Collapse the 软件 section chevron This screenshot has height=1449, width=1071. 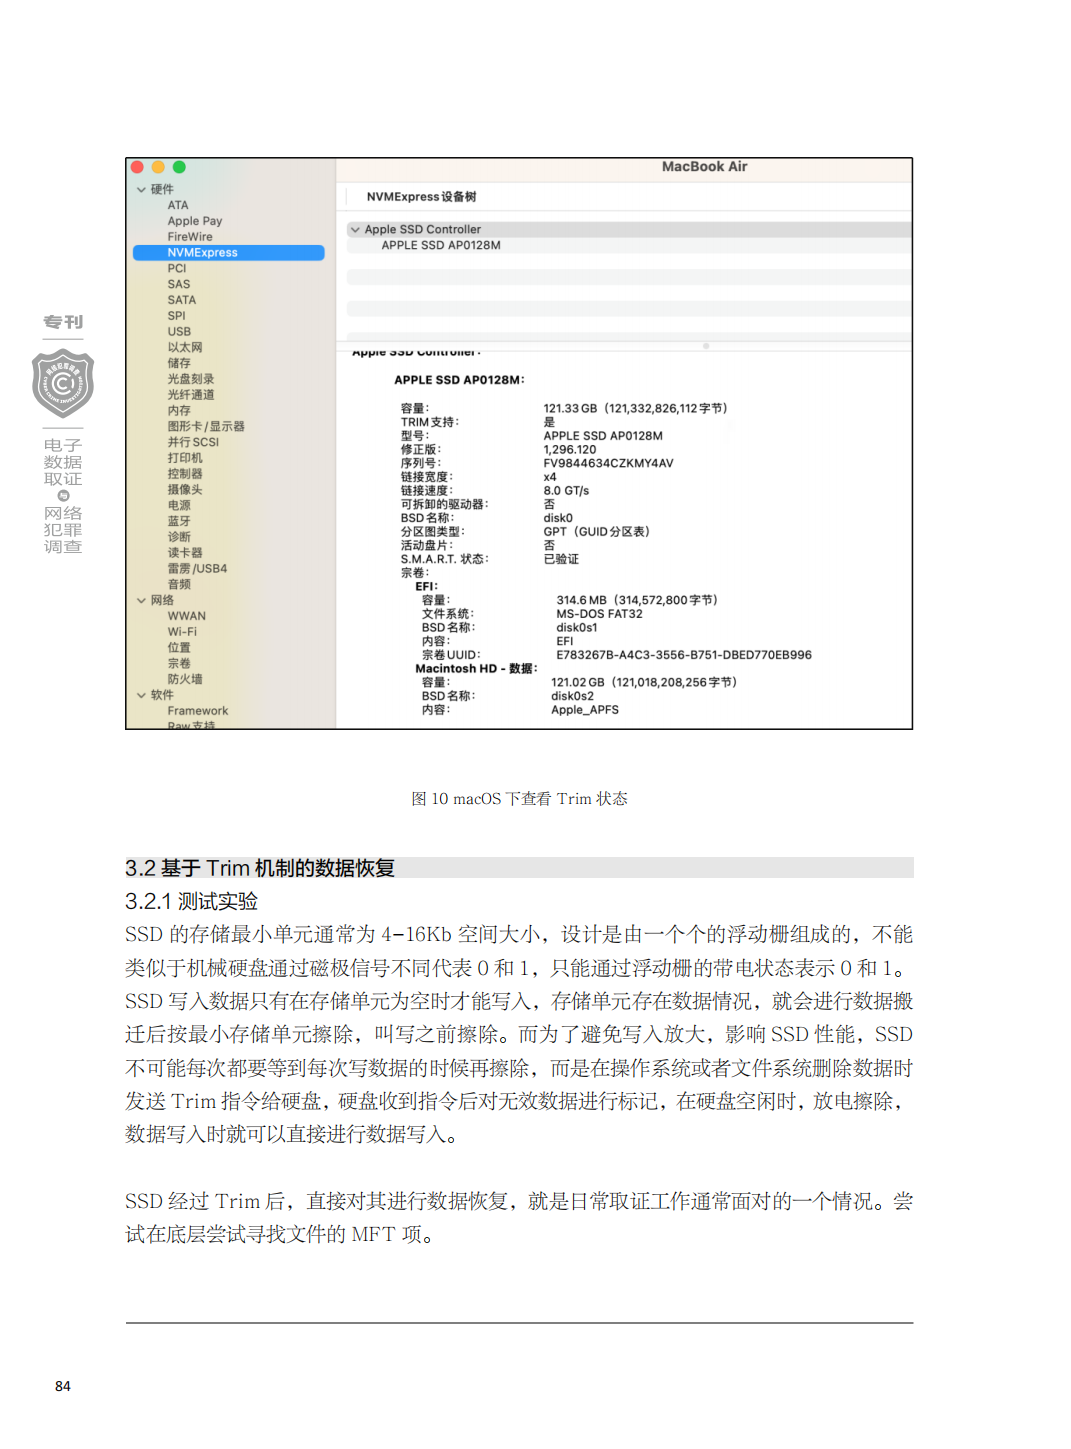(x=141, y=695)
